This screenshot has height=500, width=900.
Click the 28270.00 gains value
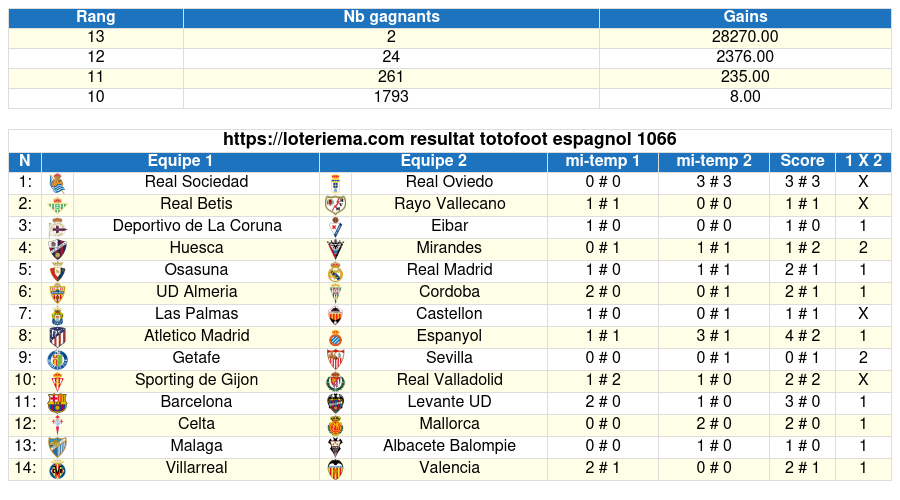[745, 37]
